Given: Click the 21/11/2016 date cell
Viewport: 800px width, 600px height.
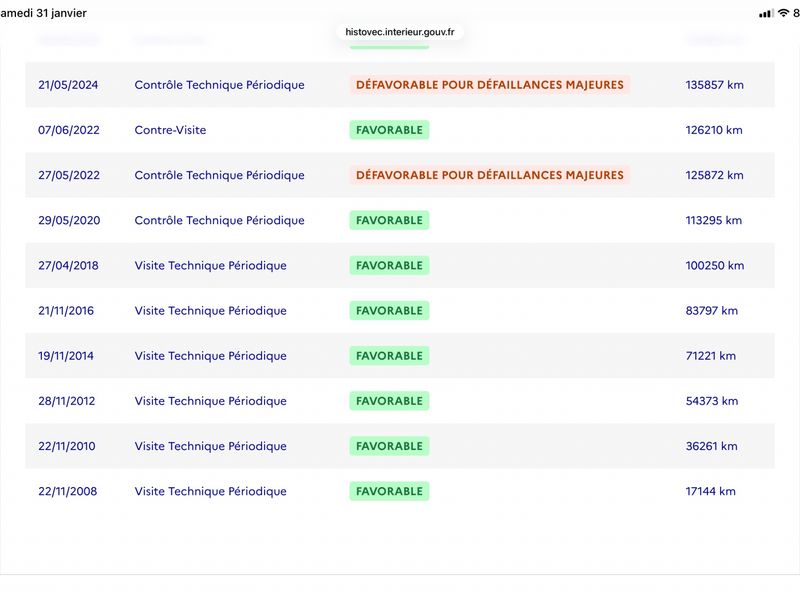Looking at the screenshot, I should 66,311.
